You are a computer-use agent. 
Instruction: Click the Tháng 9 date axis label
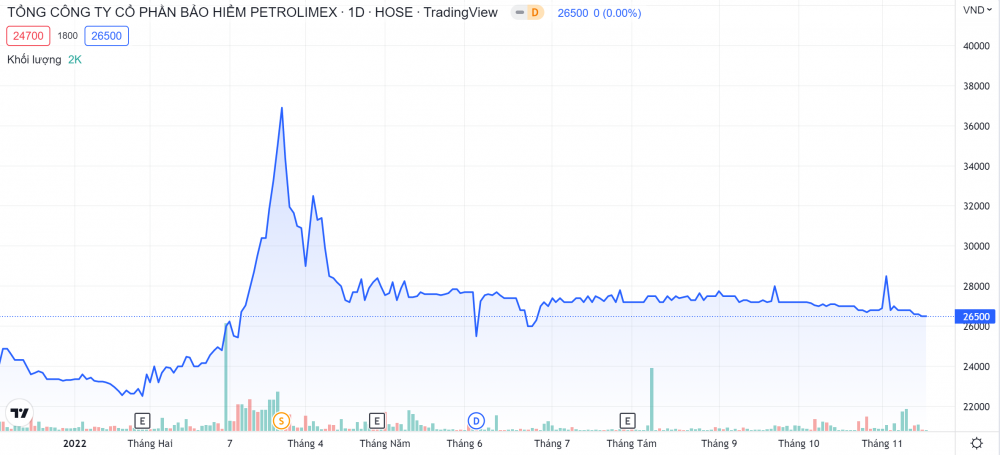719,443
